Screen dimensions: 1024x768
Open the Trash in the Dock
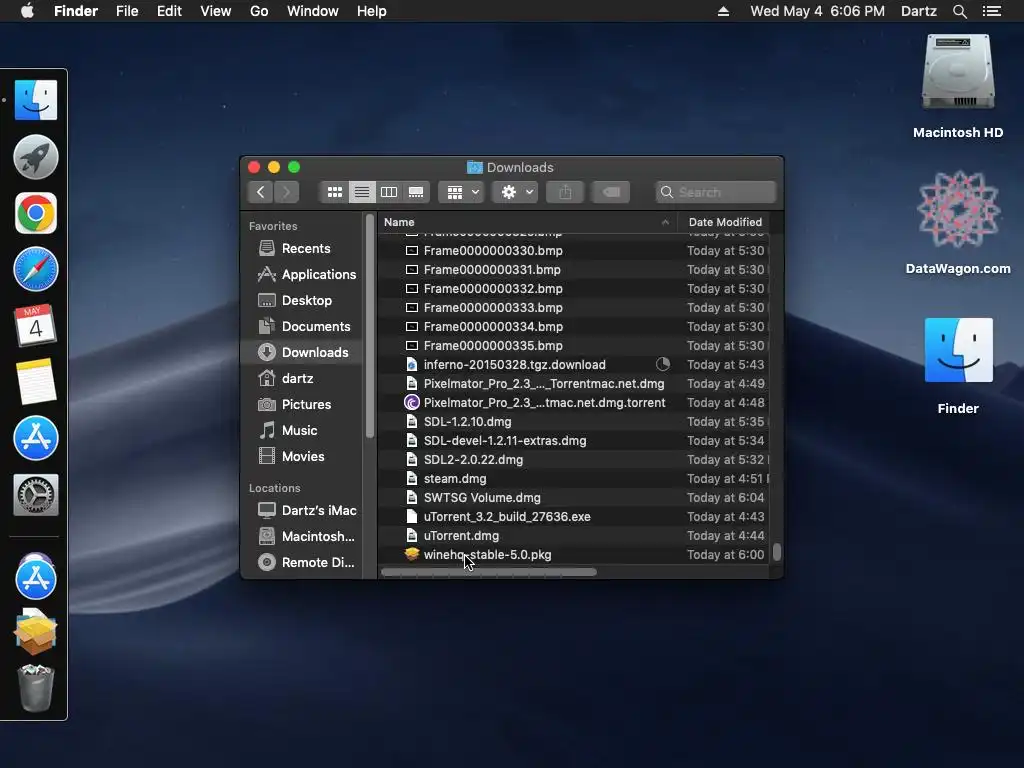(x=36, y=688)
